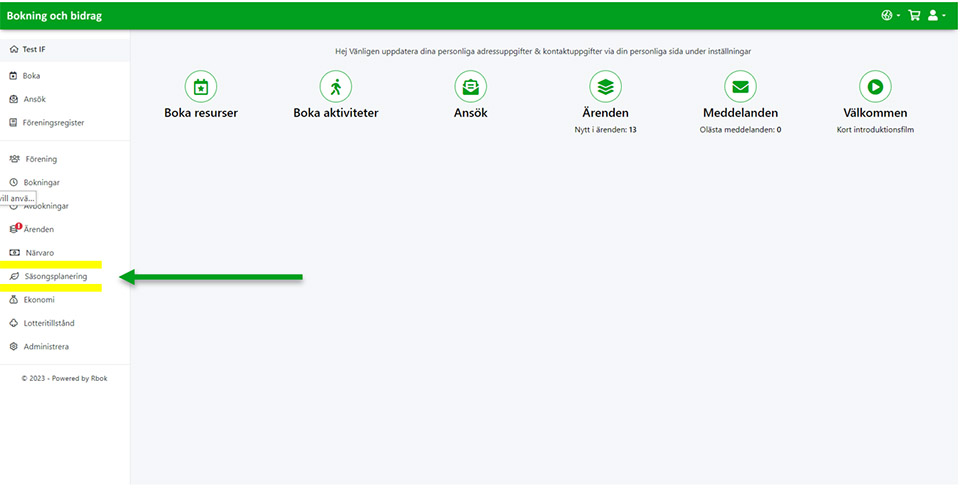Select Lotteritillstånd in the sidebar
Viewport: 960px width, 488px height.
click(49, 323)
